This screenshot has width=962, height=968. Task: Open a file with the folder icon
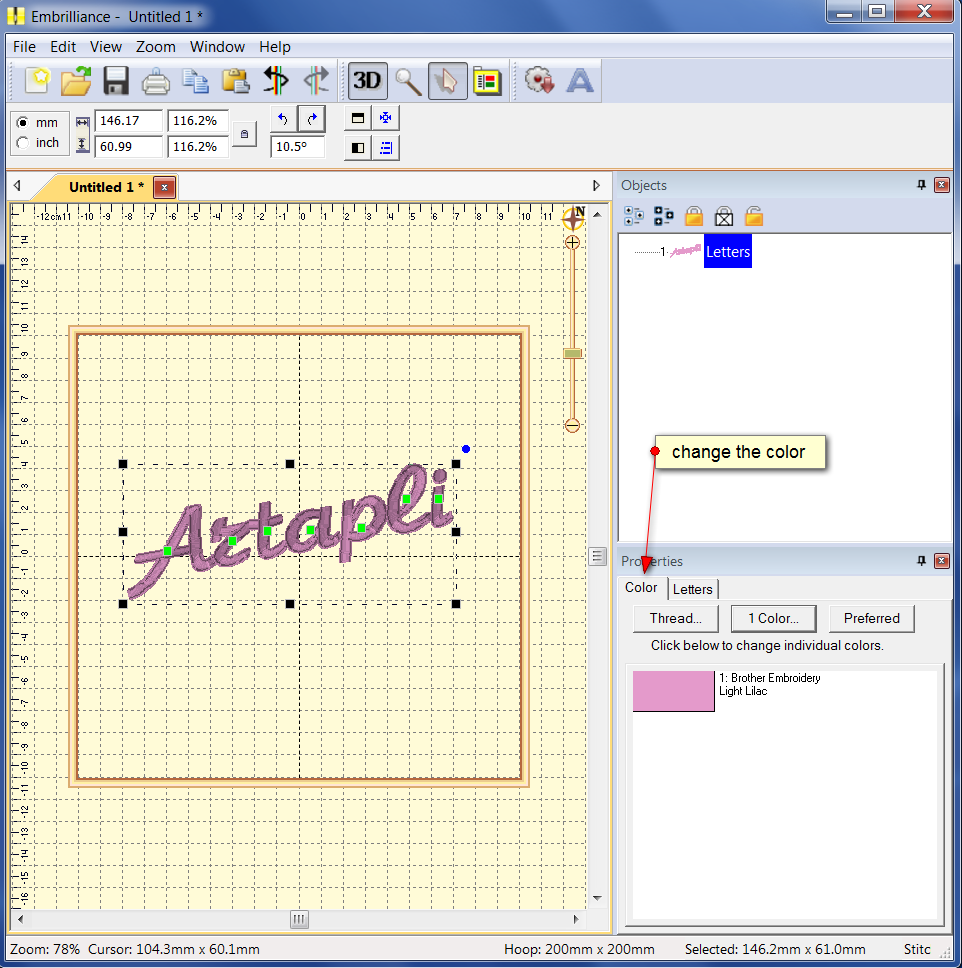coord(76,81)
